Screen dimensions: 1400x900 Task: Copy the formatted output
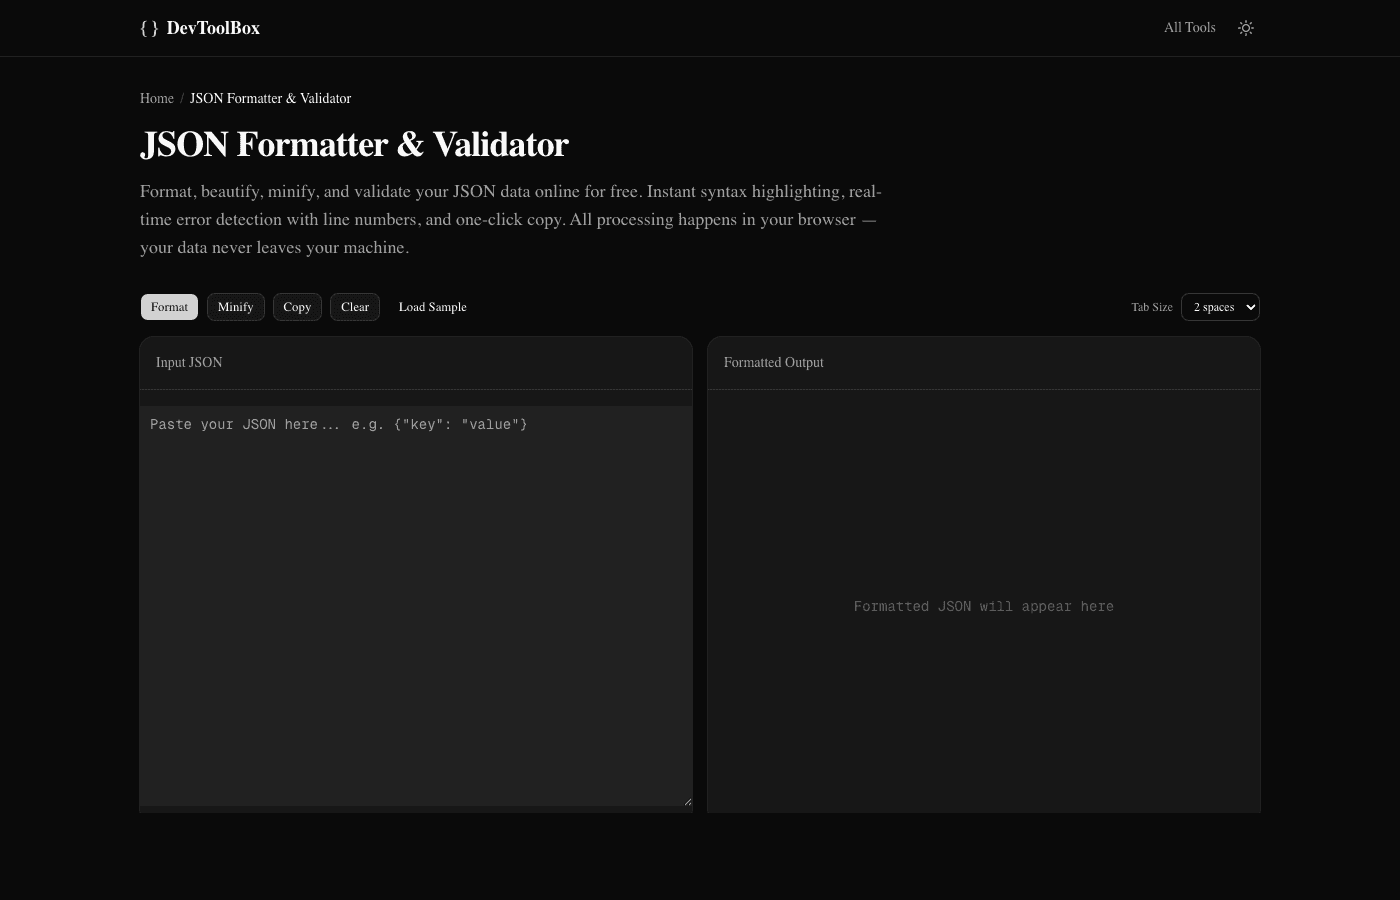click(297, 307)
